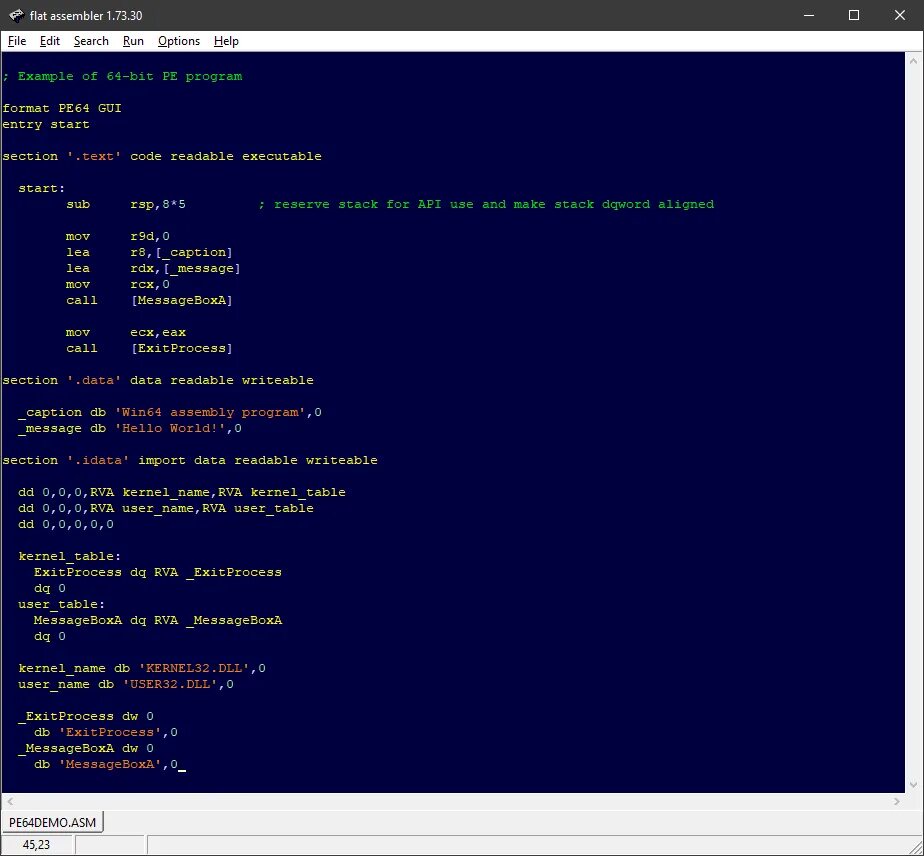Click the 'sub rsp,8*5' instruction
The height and width of the screenshot is (856, 924).
(x=126, y=204)
